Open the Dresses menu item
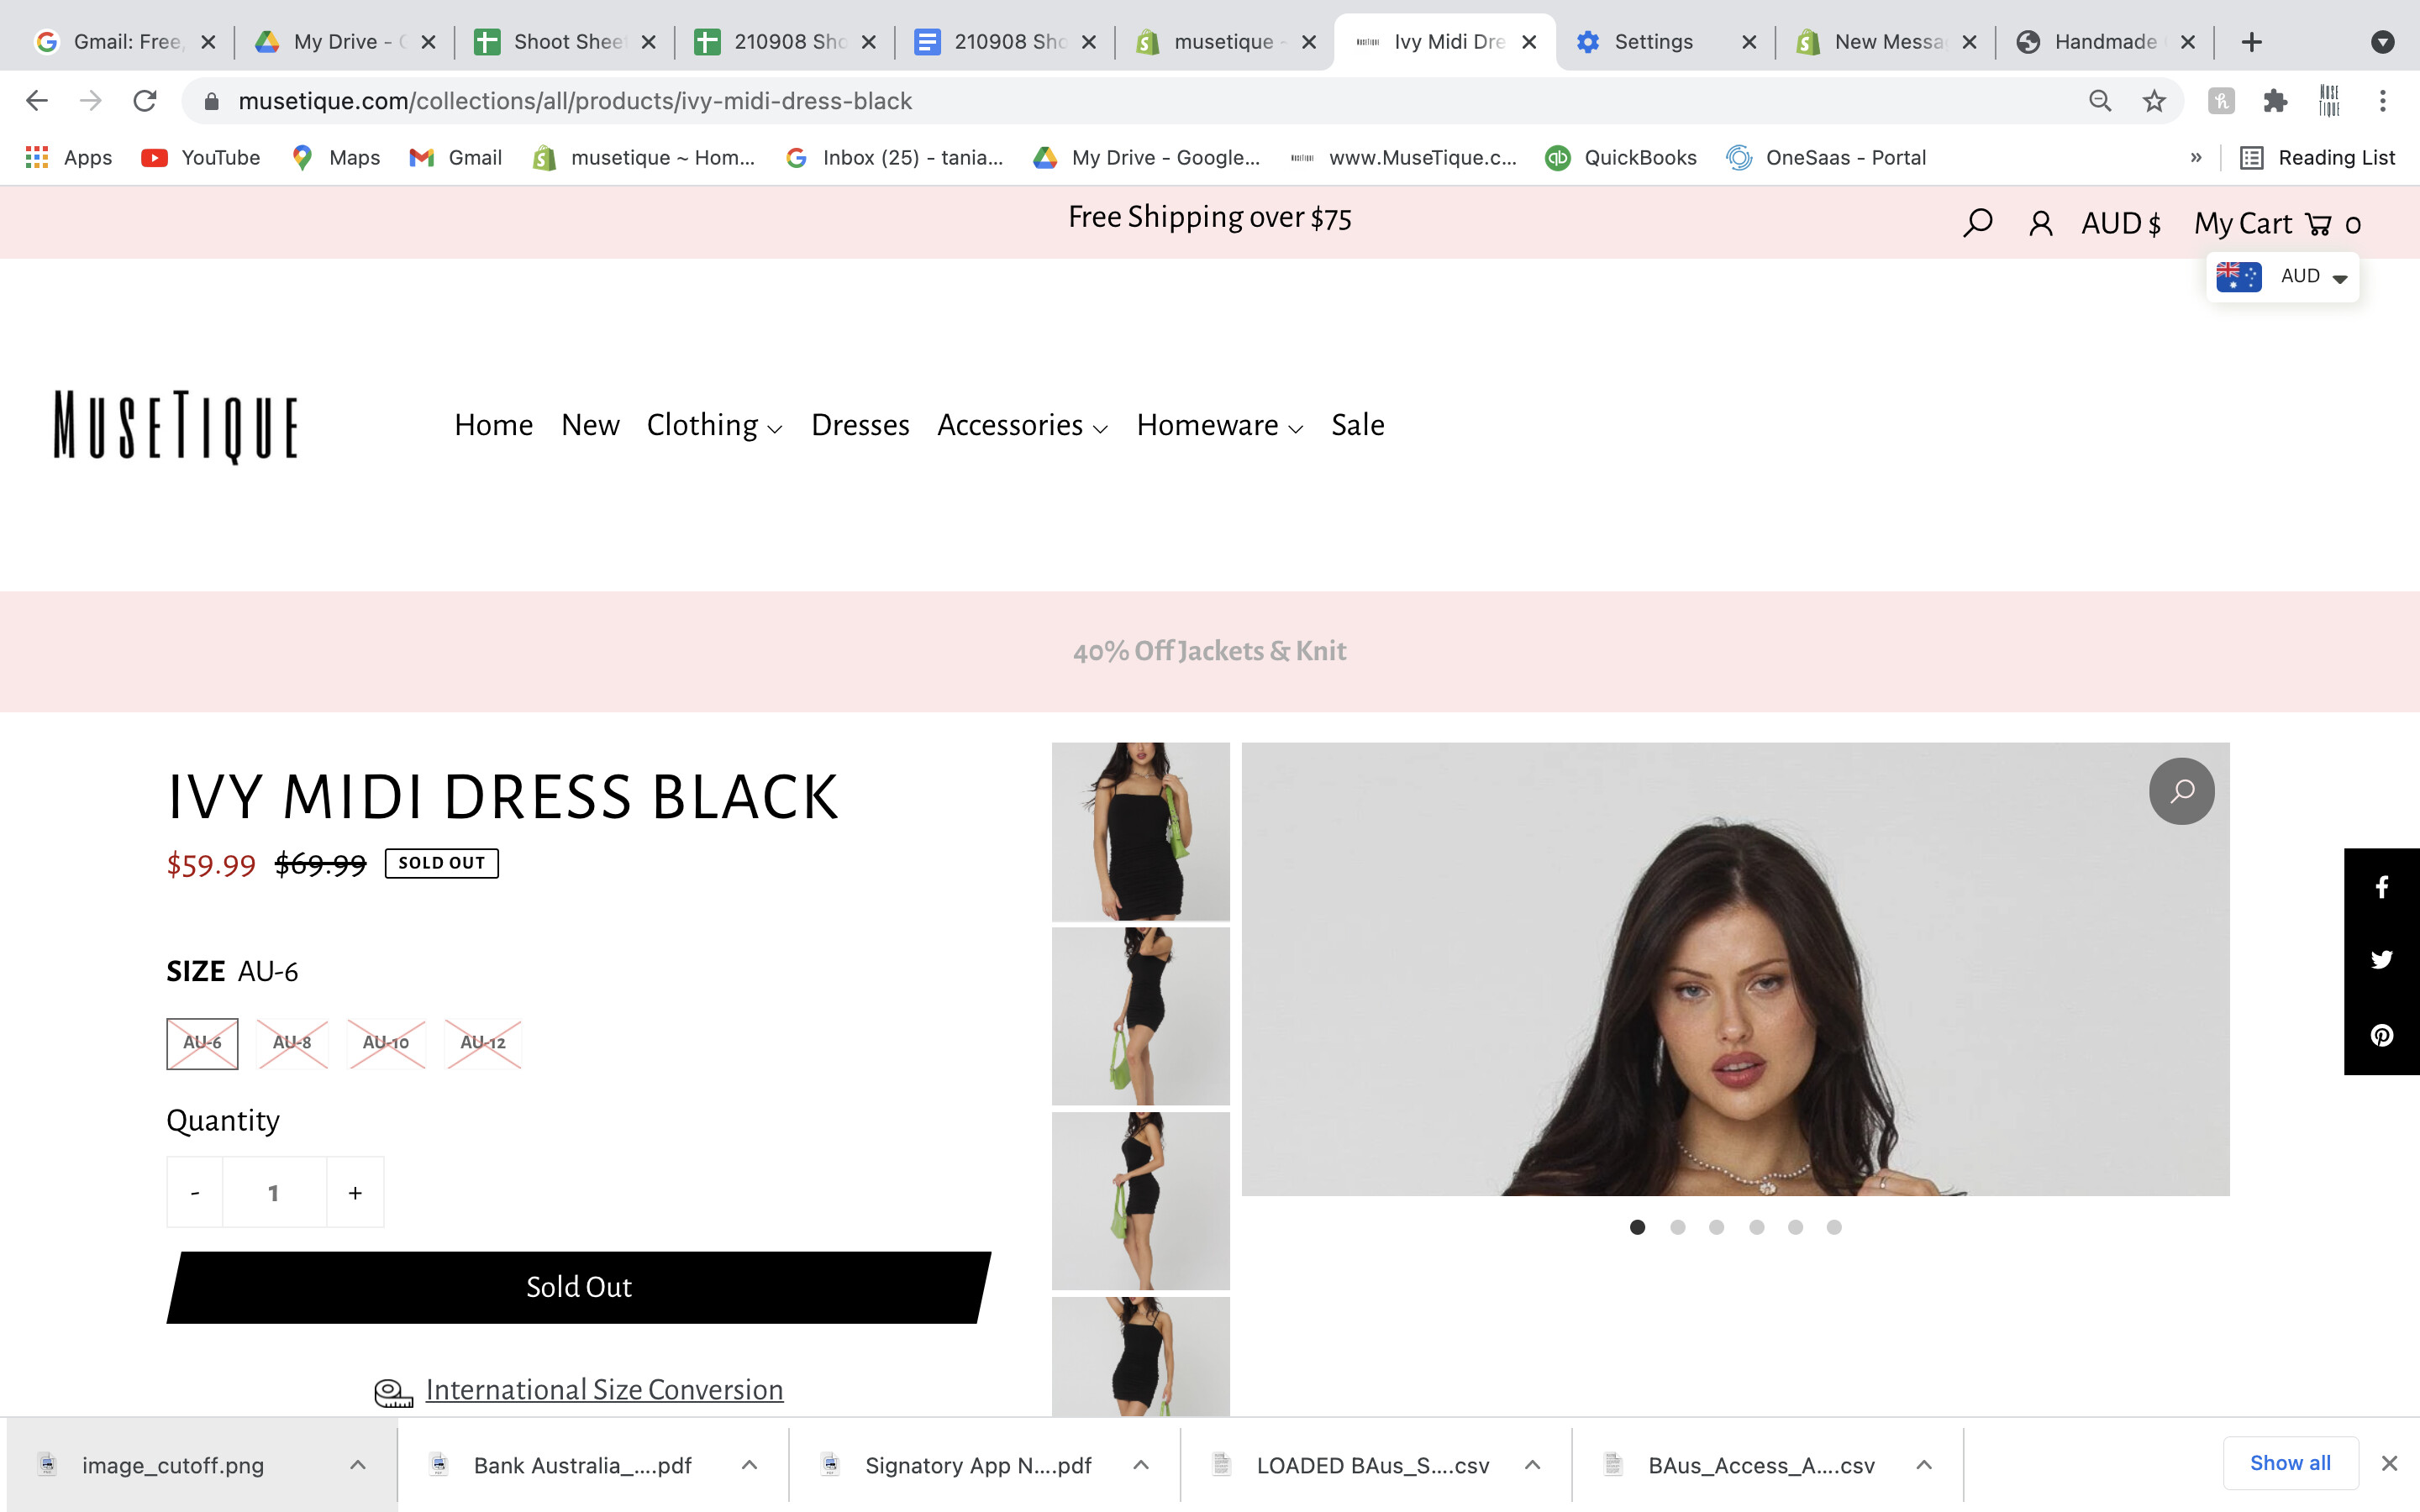 [860, 425]
